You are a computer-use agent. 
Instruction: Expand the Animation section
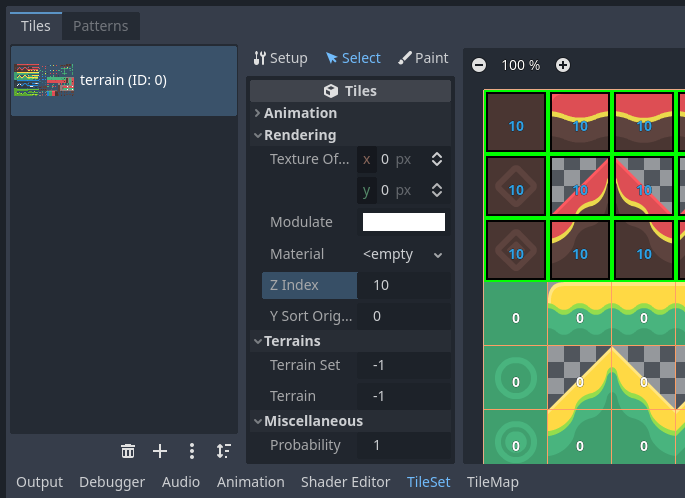300,113
